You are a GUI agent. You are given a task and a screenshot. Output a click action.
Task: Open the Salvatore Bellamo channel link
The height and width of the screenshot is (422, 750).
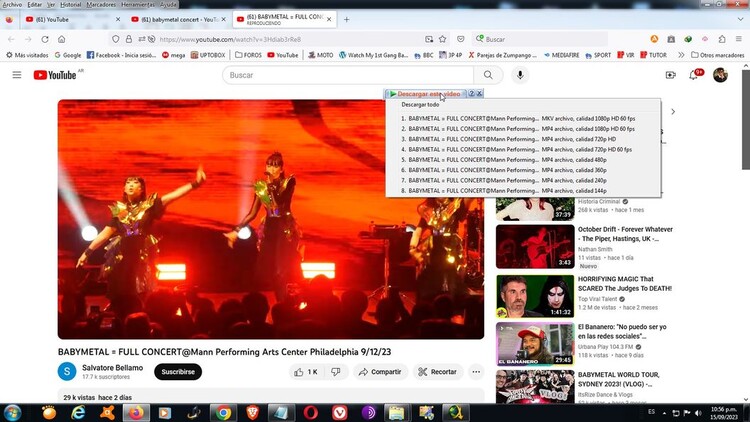pos(112,367)
